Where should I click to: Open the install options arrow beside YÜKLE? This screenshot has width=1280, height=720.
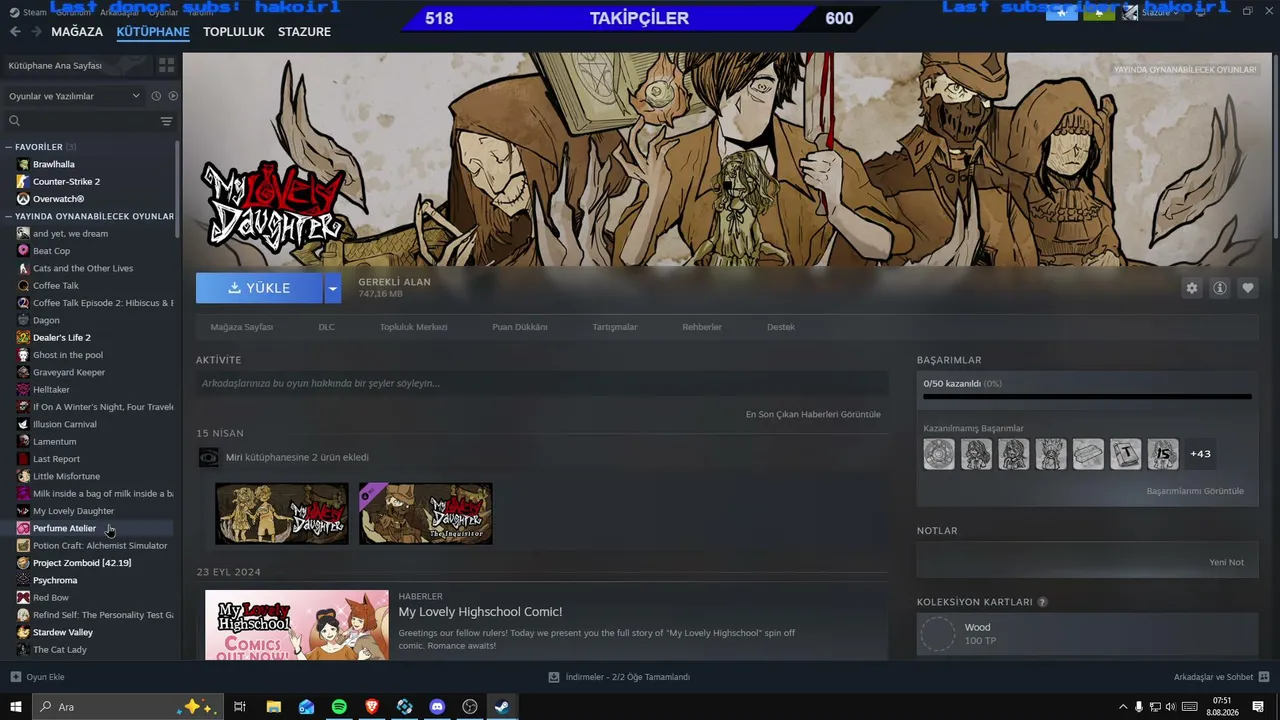click(x=333, y=288)
